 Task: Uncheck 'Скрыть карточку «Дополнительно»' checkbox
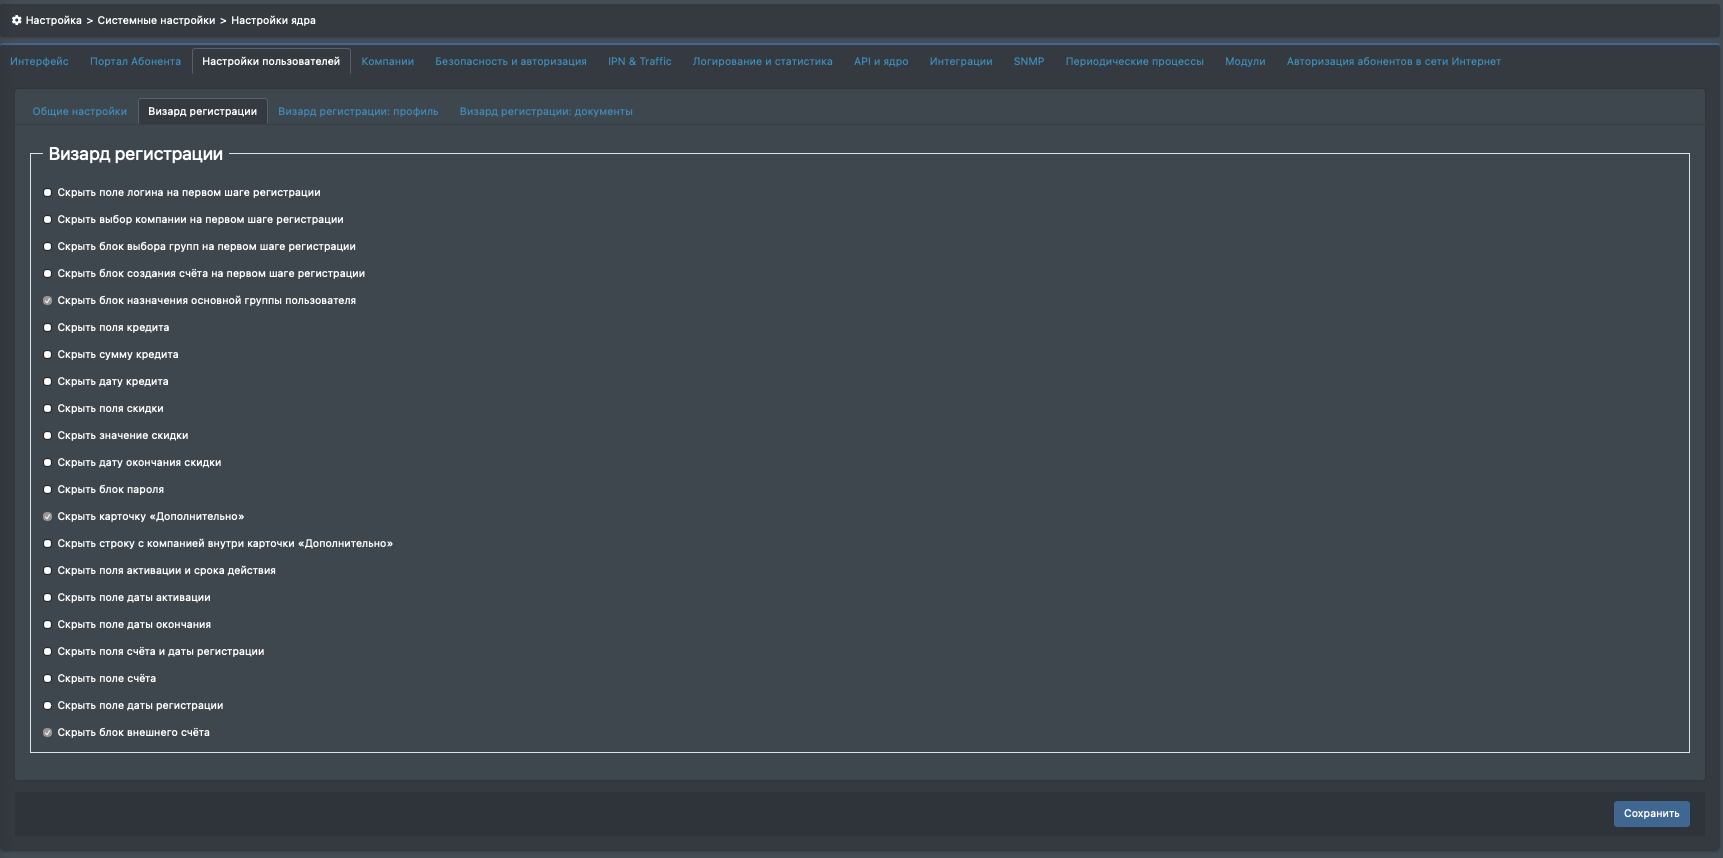[x=47, y=517]
